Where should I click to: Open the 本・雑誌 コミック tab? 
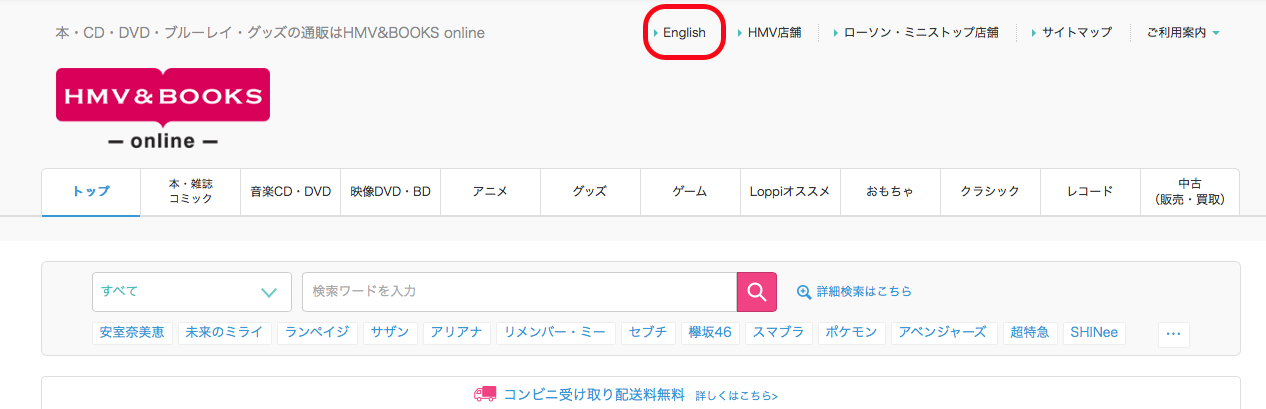pos(190,192)
